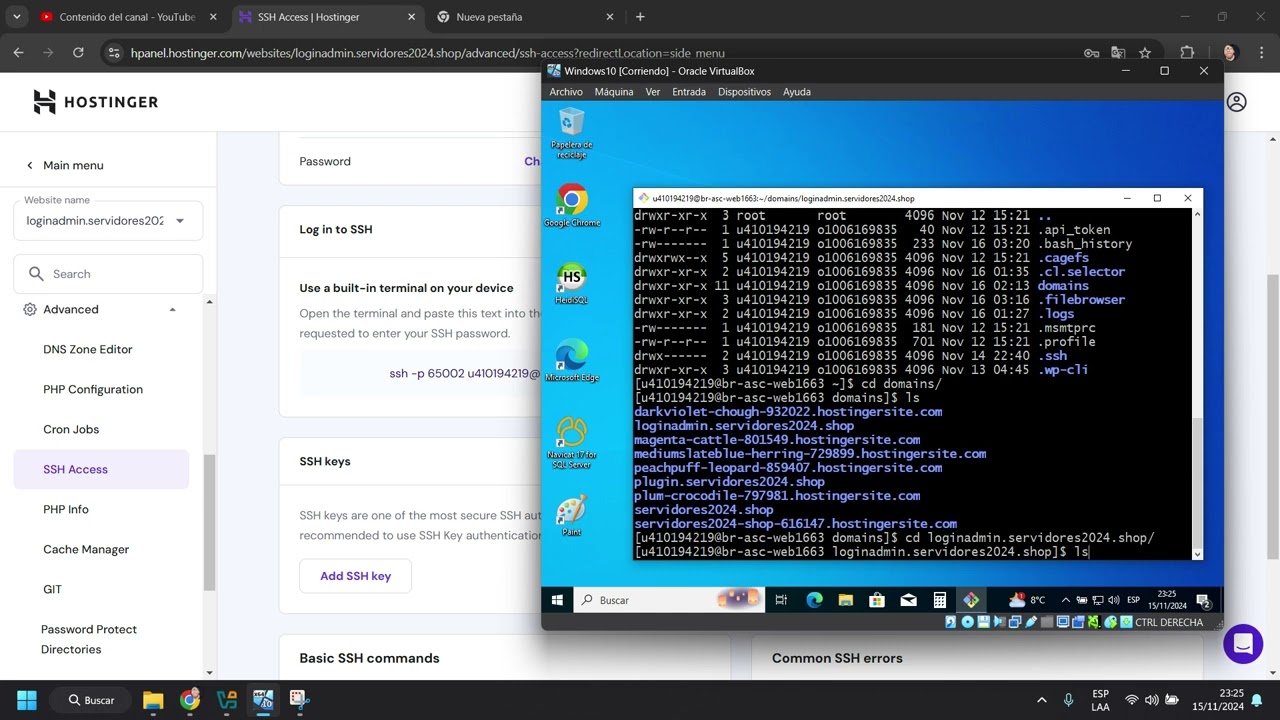The image size is (1280, 720).
Task: Collapse the Advanced section
Action: (172, 310)
